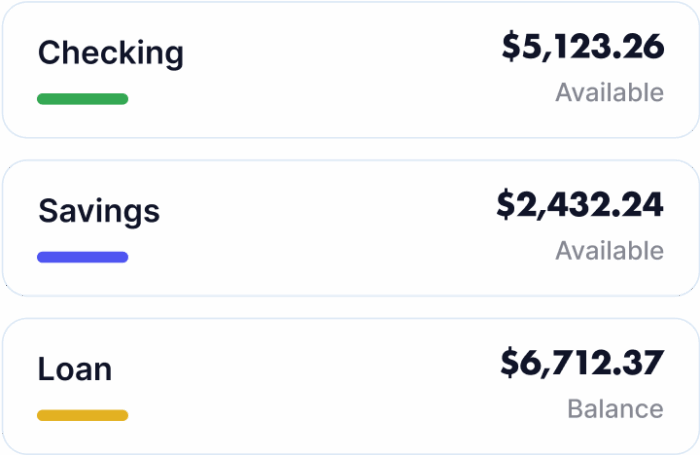This screenshot has width=700, height=455.
Task: Click the Loan account label
Action: 75,369
